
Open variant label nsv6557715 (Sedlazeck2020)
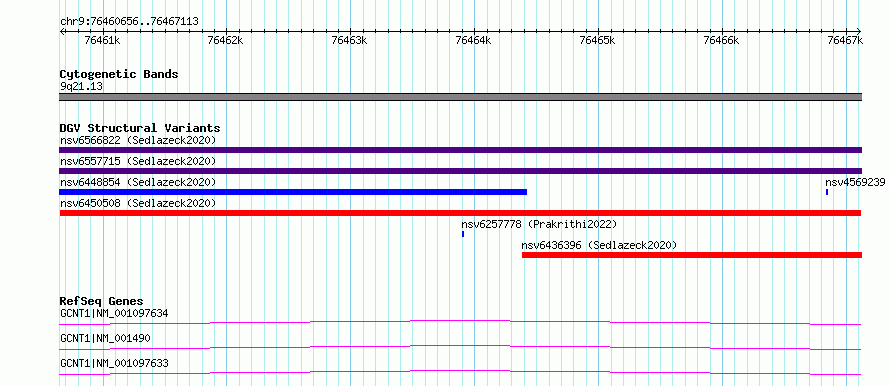point(138,161)
